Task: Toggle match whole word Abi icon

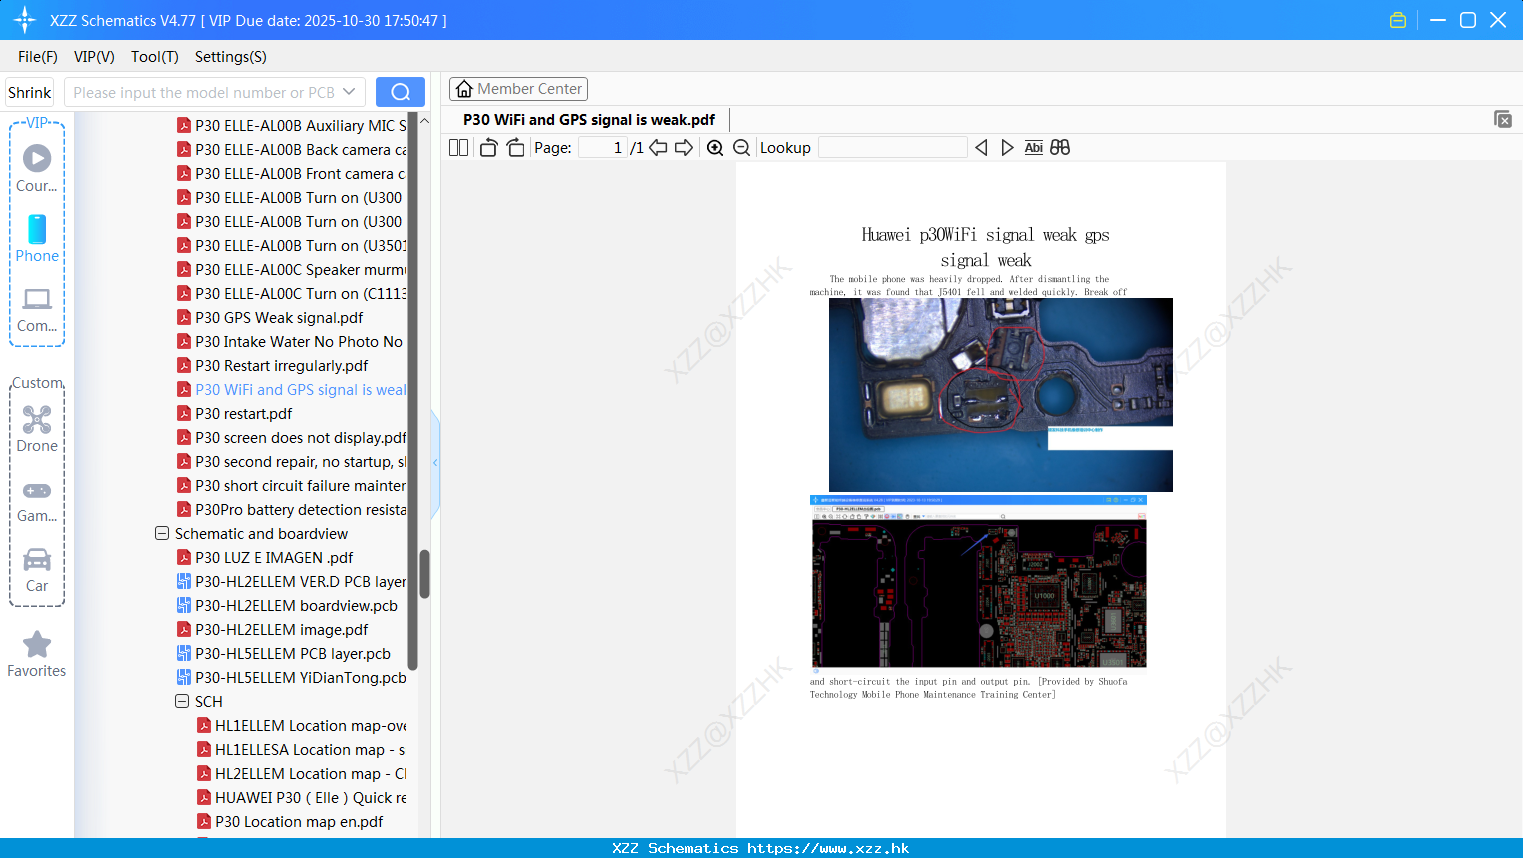Action: (x=1034, y=147)
